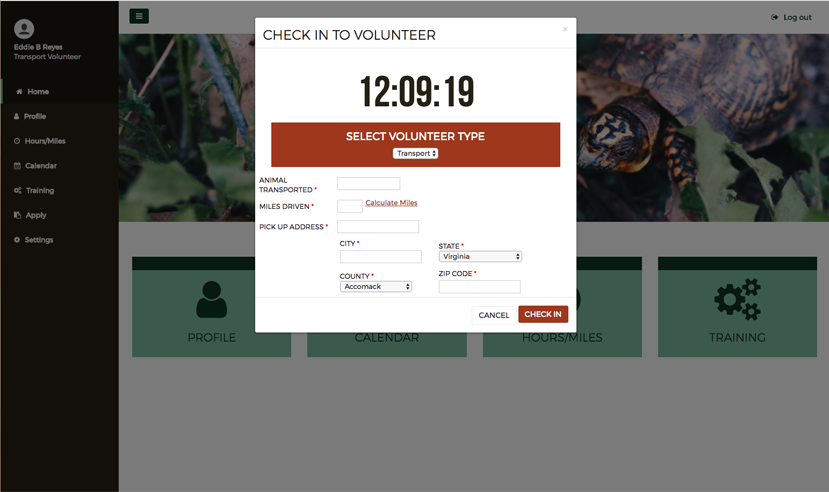Click the Hours/Miles clock sidebar icon

[17, 141]
